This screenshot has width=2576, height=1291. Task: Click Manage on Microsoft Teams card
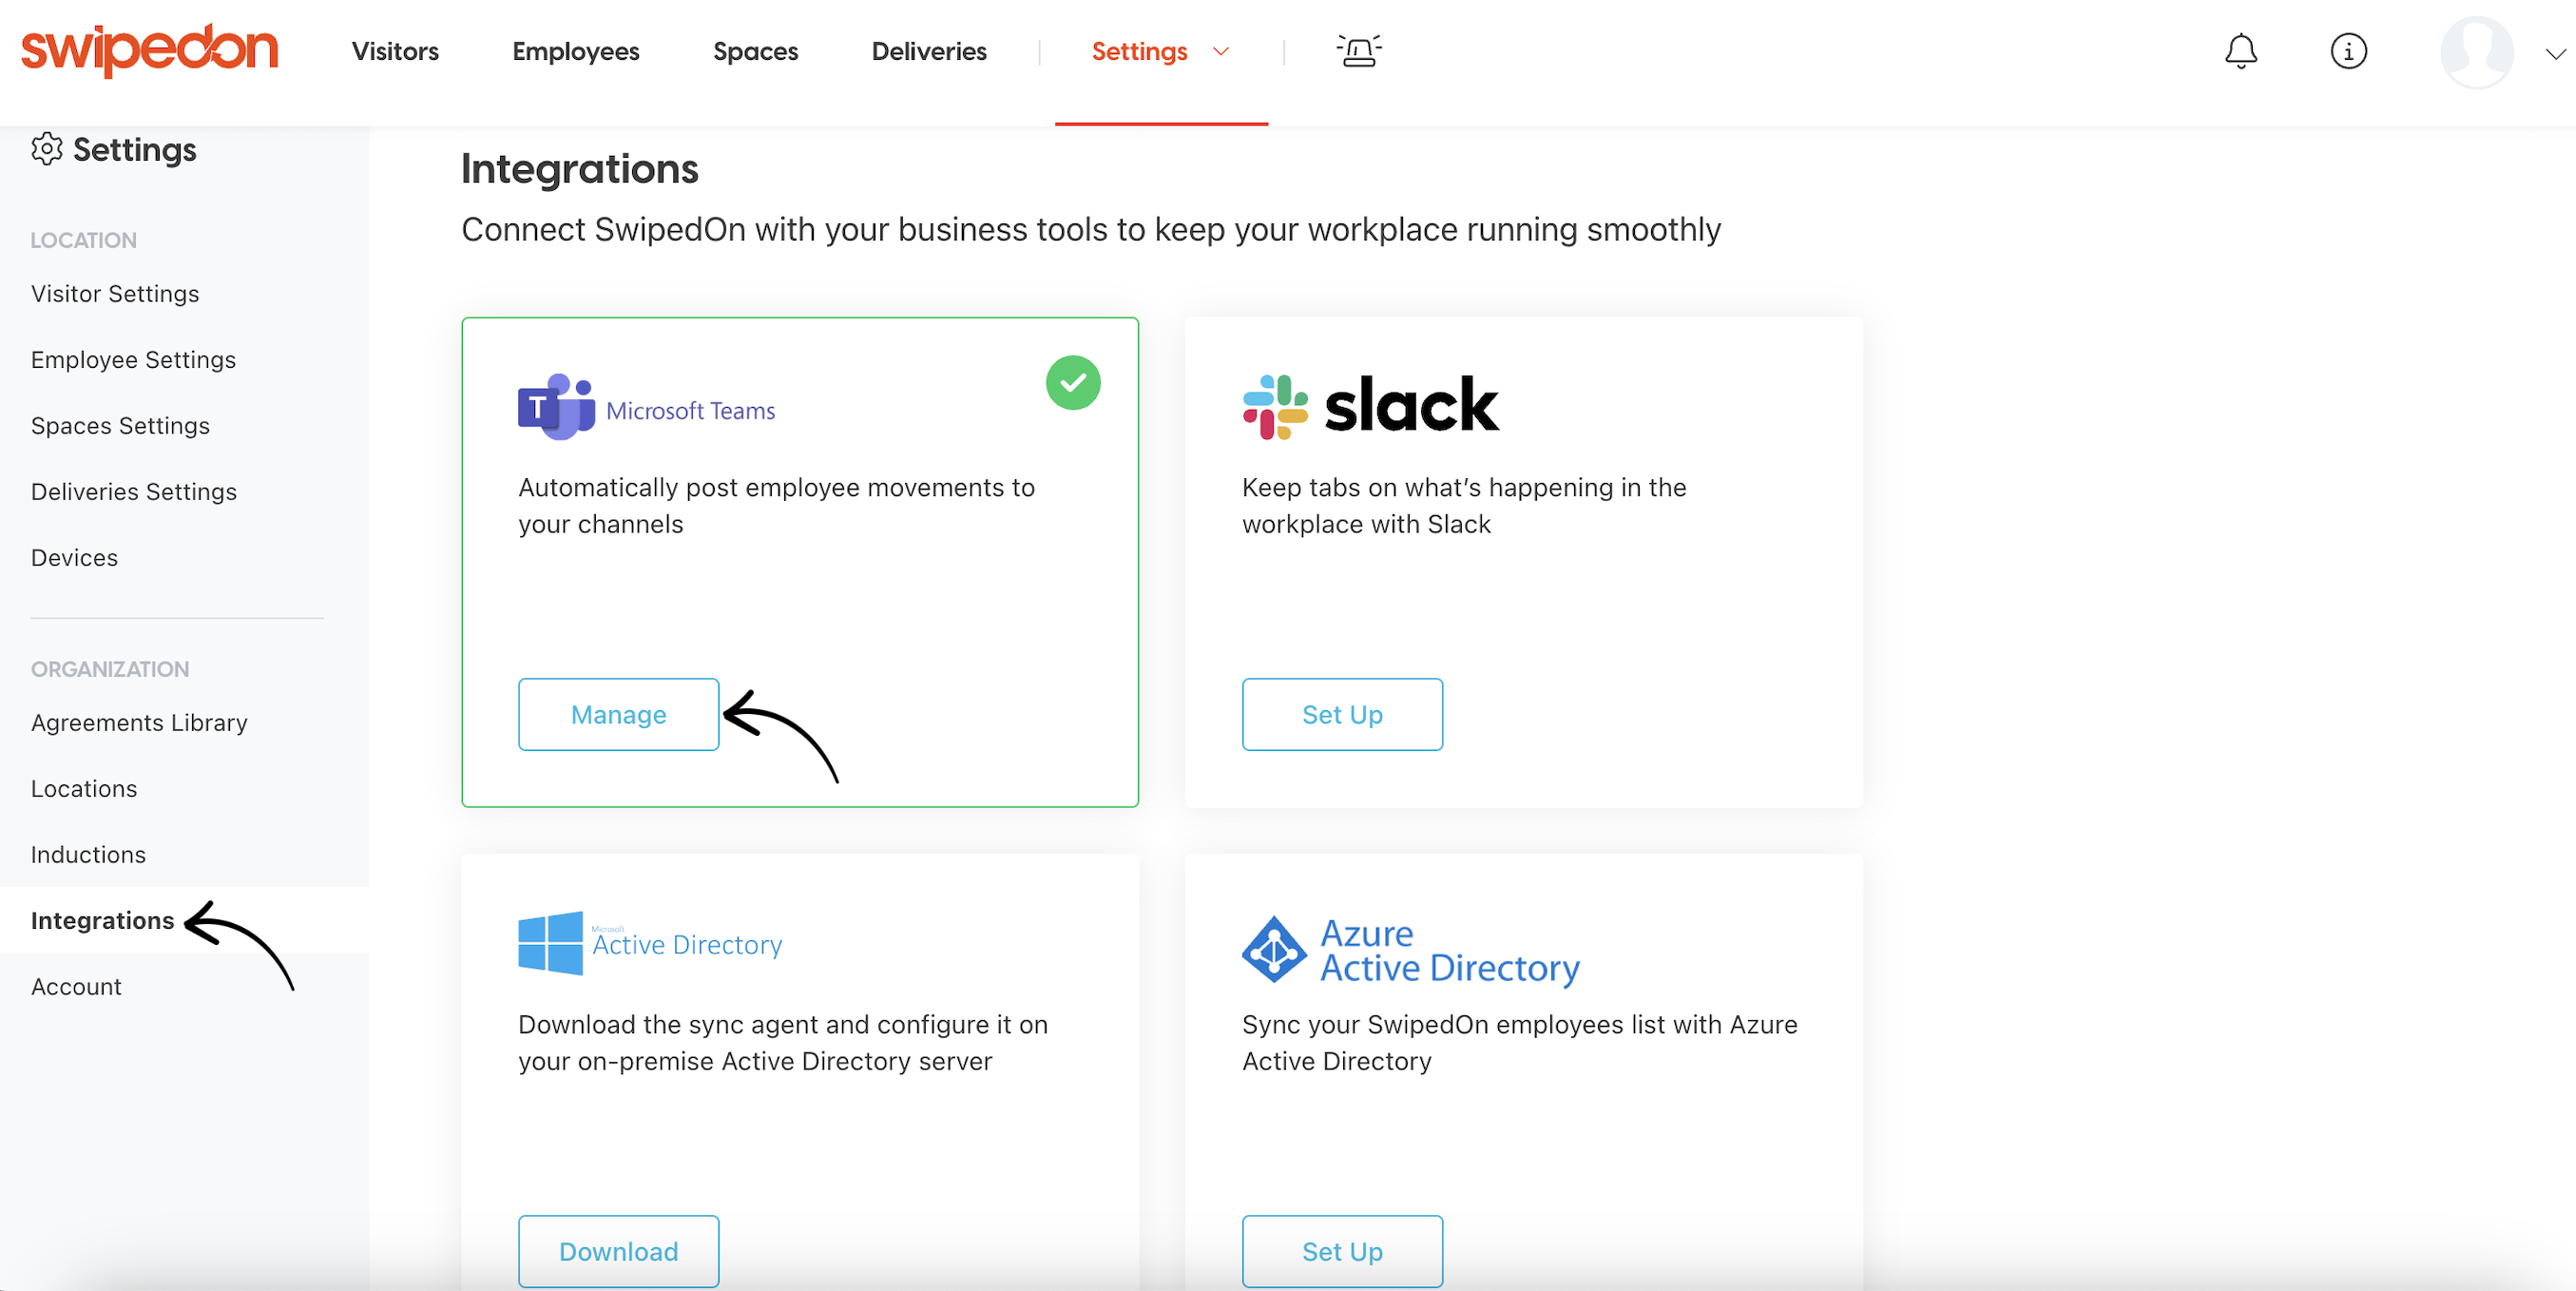tap(618, 715)
